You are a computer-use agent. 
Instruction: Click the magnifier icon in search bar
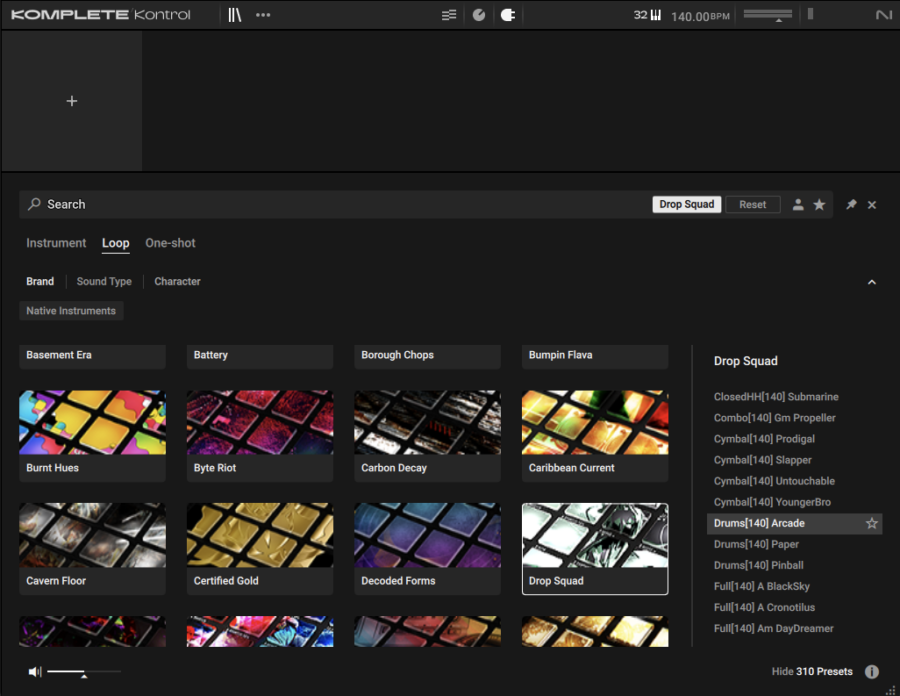(x=35, y=204)
